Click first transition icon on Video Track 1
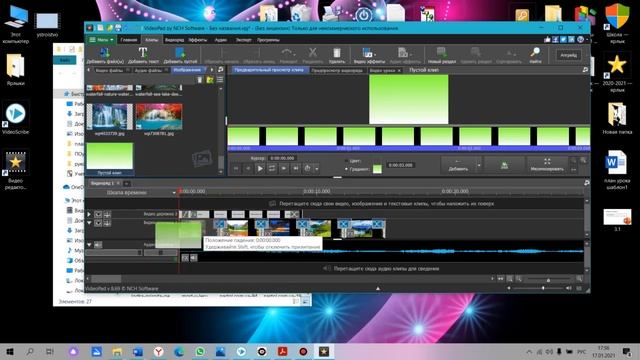Screen dimensions: 640x360 pos(220,224)
